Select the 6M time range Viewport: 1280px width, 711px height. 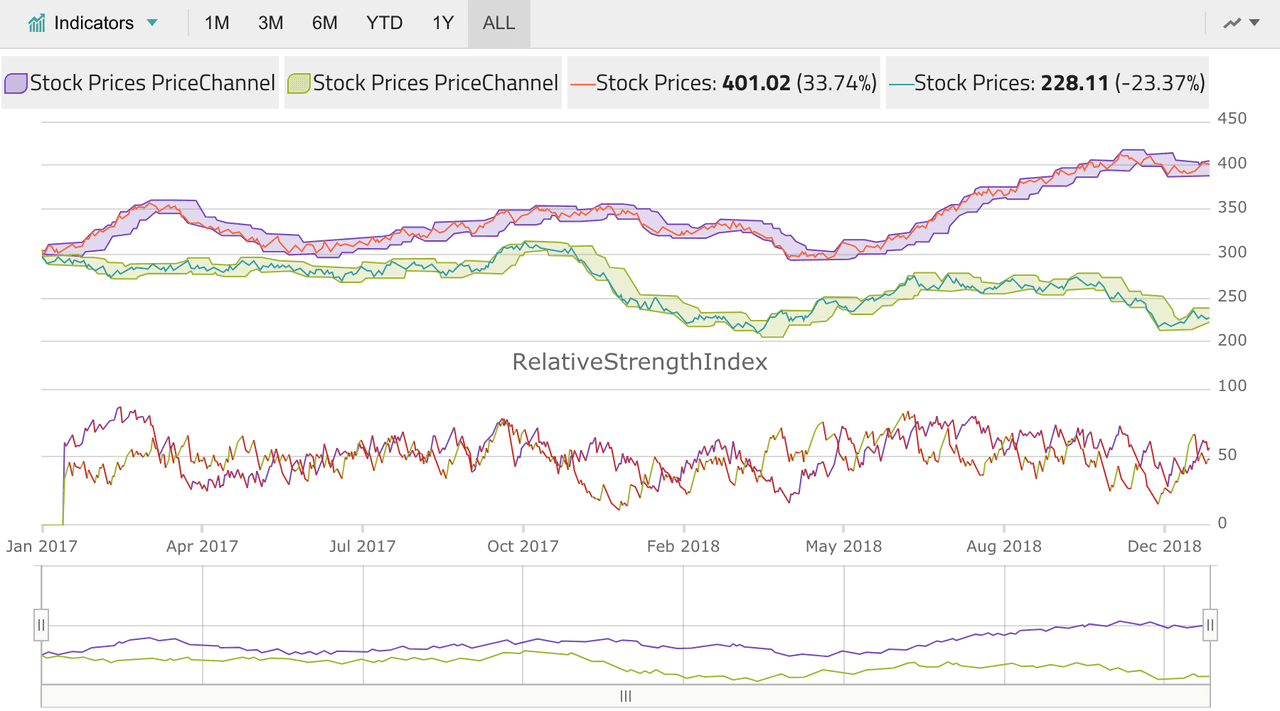[x=325, y=23]
